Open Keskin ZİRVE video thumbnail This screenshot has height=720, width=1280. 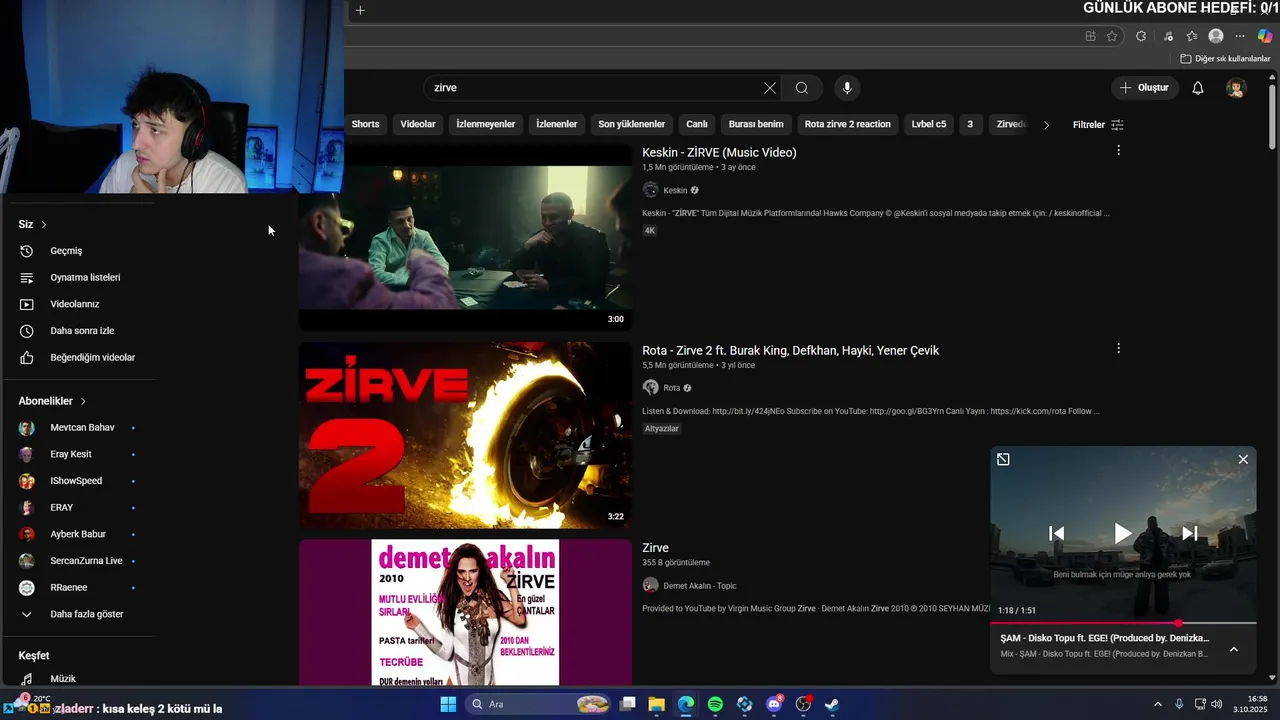coord(465,237)
